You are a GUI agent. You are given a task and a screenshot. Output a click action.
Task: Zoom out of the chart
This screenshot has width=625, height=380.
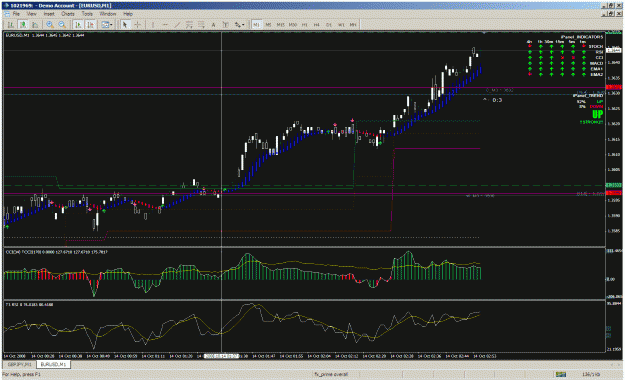pyautogui.click(x=62, y=25)
